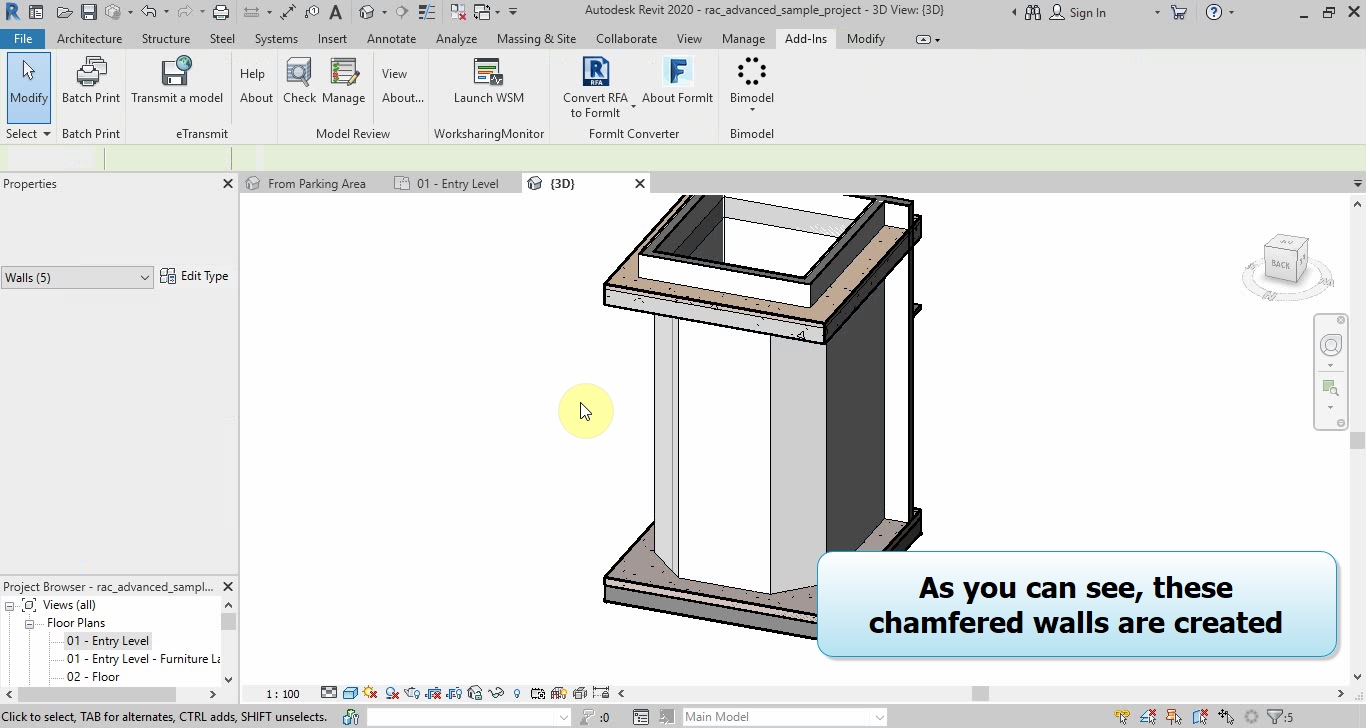Select the Modify tool

coord(28,85)
